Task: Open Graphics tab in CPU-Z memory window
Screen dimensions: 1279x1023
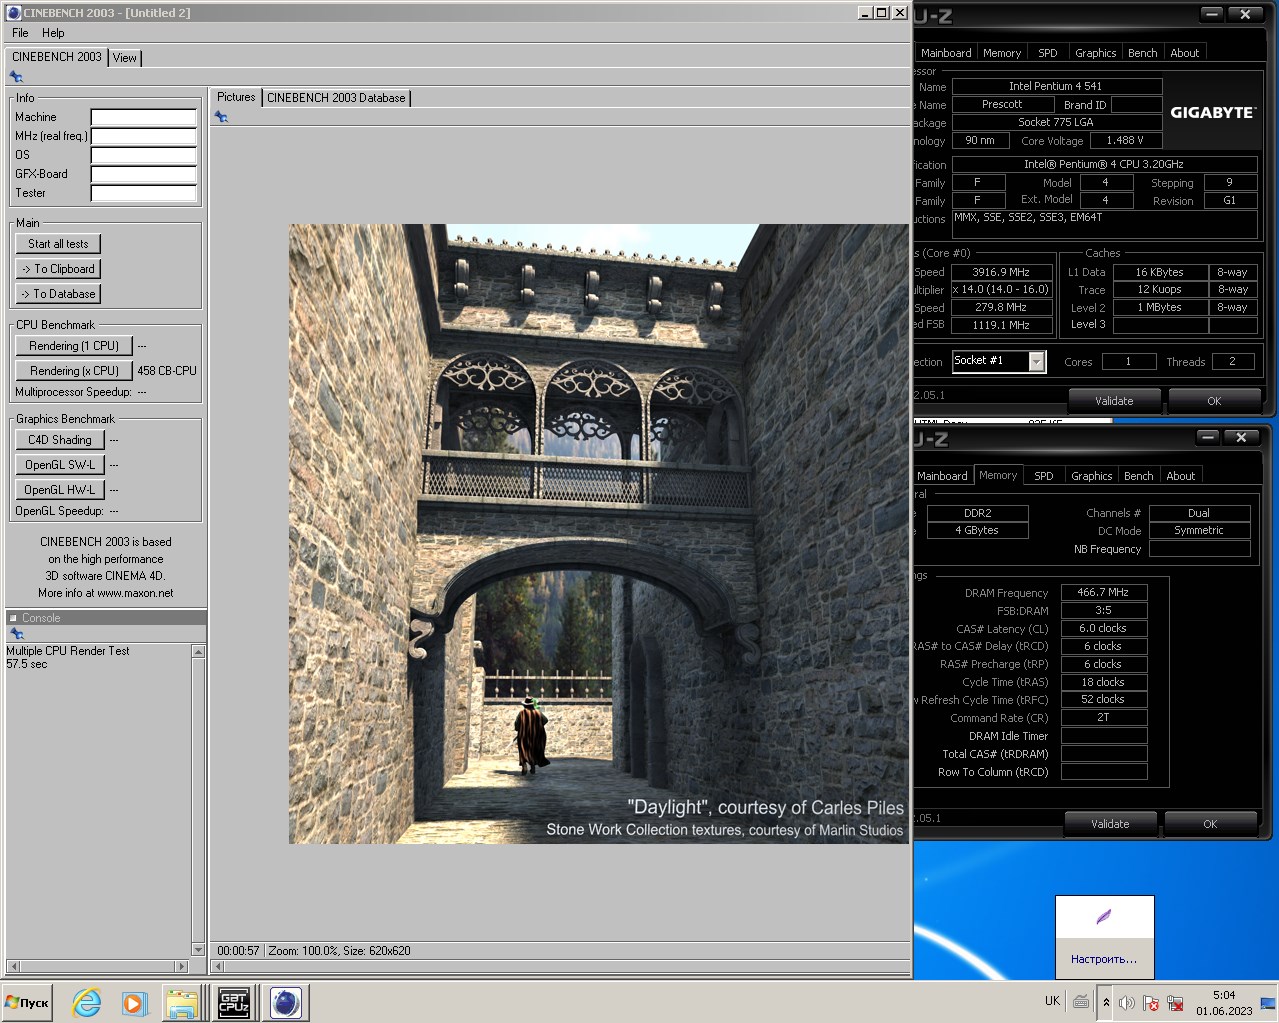Action: [1091, 476]
